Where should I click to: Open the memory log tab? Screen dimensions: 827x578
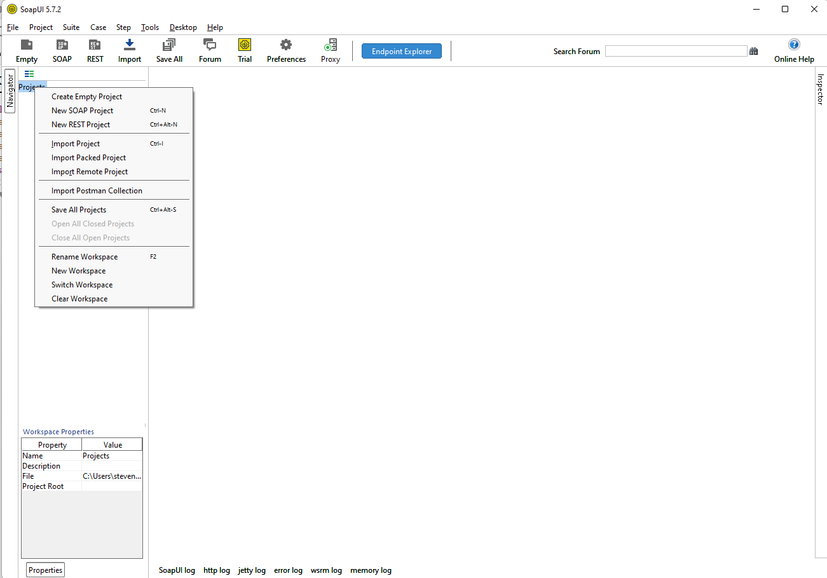(371, 570)
